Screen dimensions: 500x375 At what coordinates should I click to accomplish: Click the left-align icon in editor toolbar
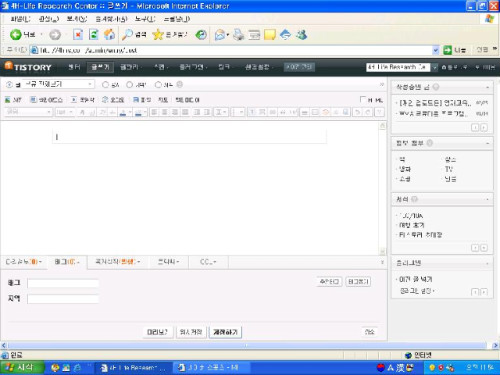[x=154, y=112]
